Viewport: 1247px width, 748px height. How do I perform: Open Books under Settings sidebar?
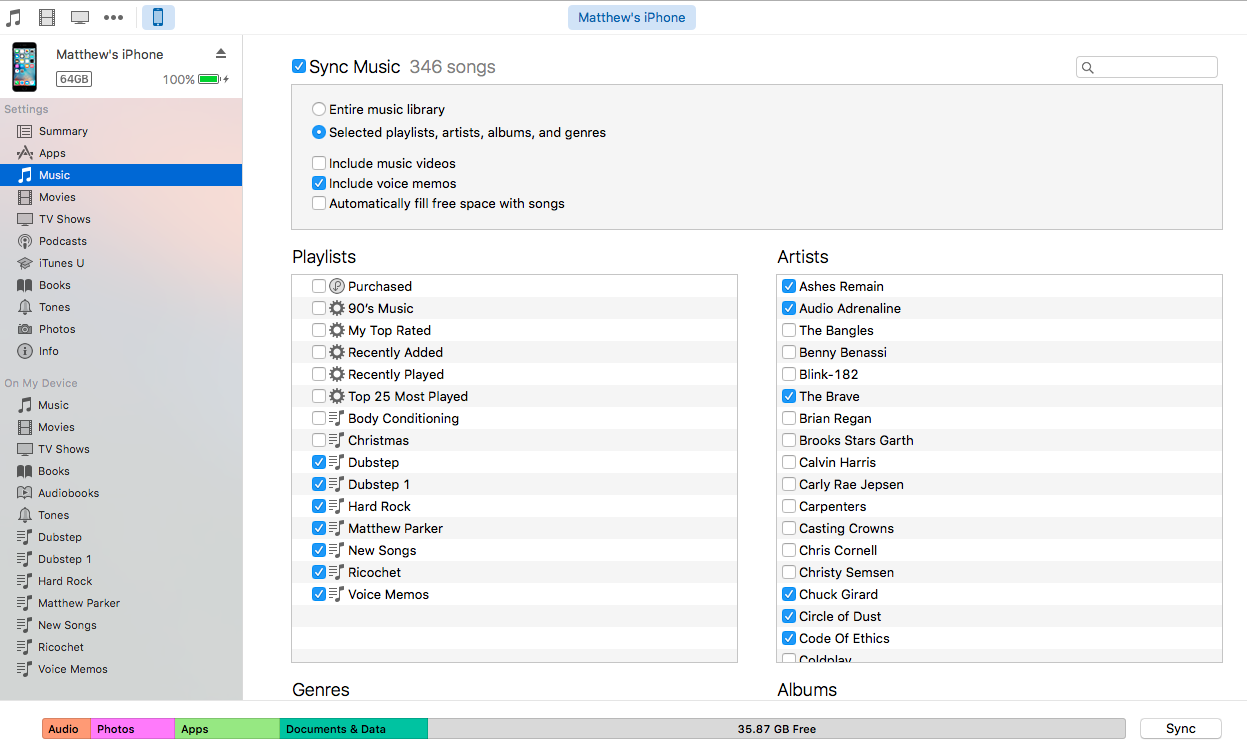coord(121,285)
